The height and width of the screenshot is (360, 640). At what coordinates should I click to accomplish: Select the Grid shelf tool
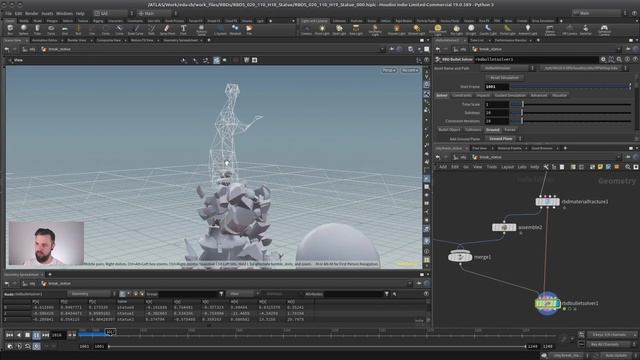click(64, 29)
